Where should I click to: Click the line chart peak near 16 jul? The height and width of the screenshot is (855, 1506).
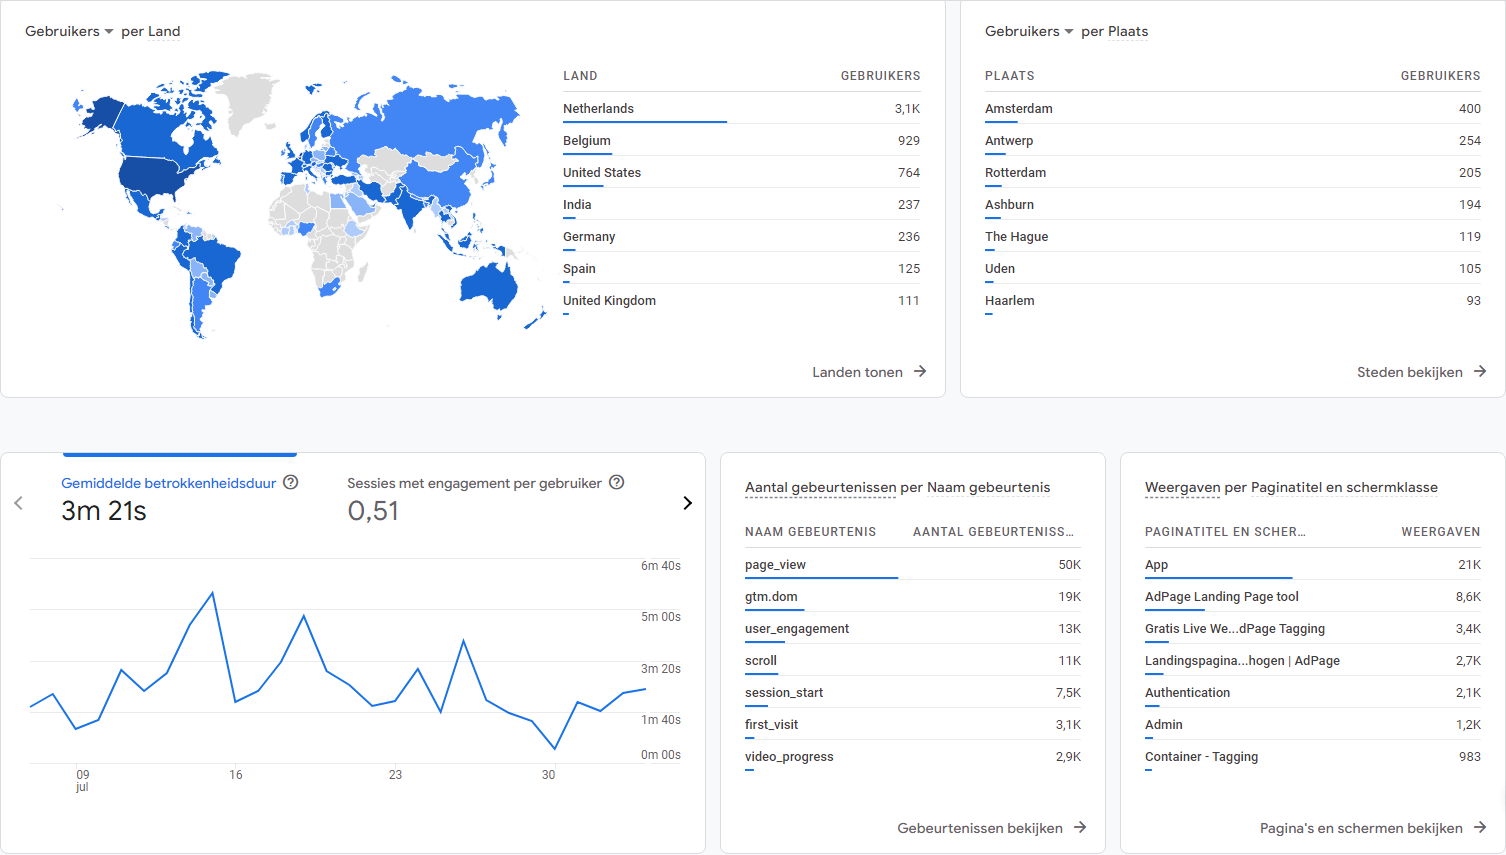click(x=212, y=593)
